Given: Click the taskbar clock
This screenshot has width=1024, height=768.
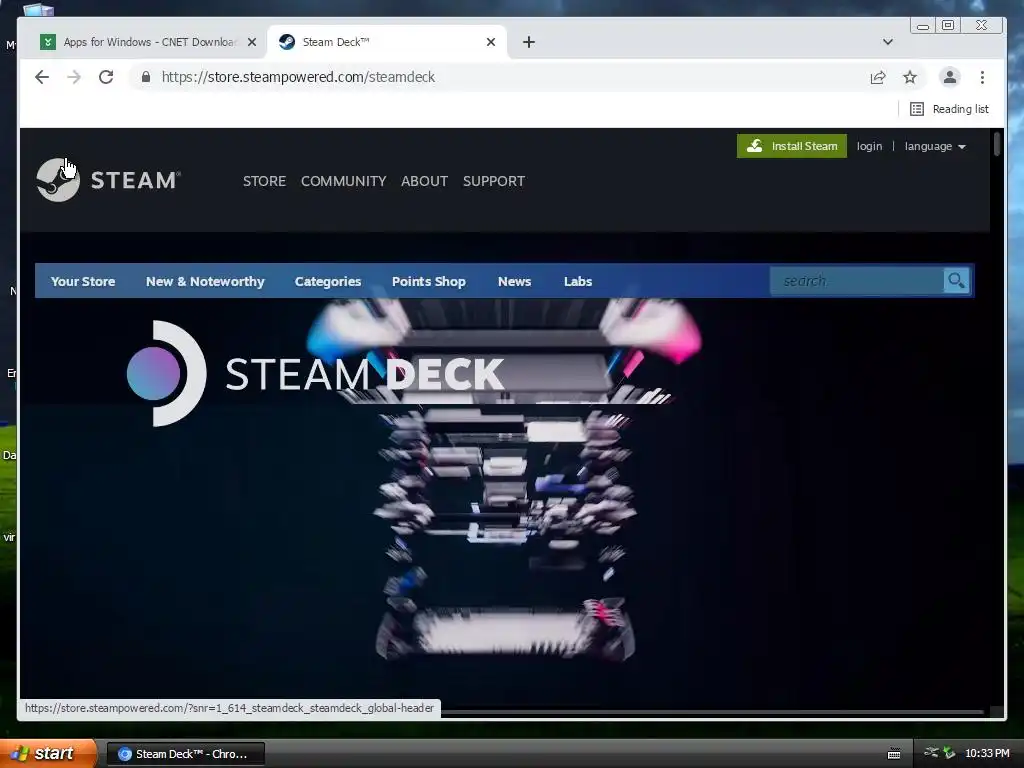Looking at the screenshot, I should click(x=987, y=753).
